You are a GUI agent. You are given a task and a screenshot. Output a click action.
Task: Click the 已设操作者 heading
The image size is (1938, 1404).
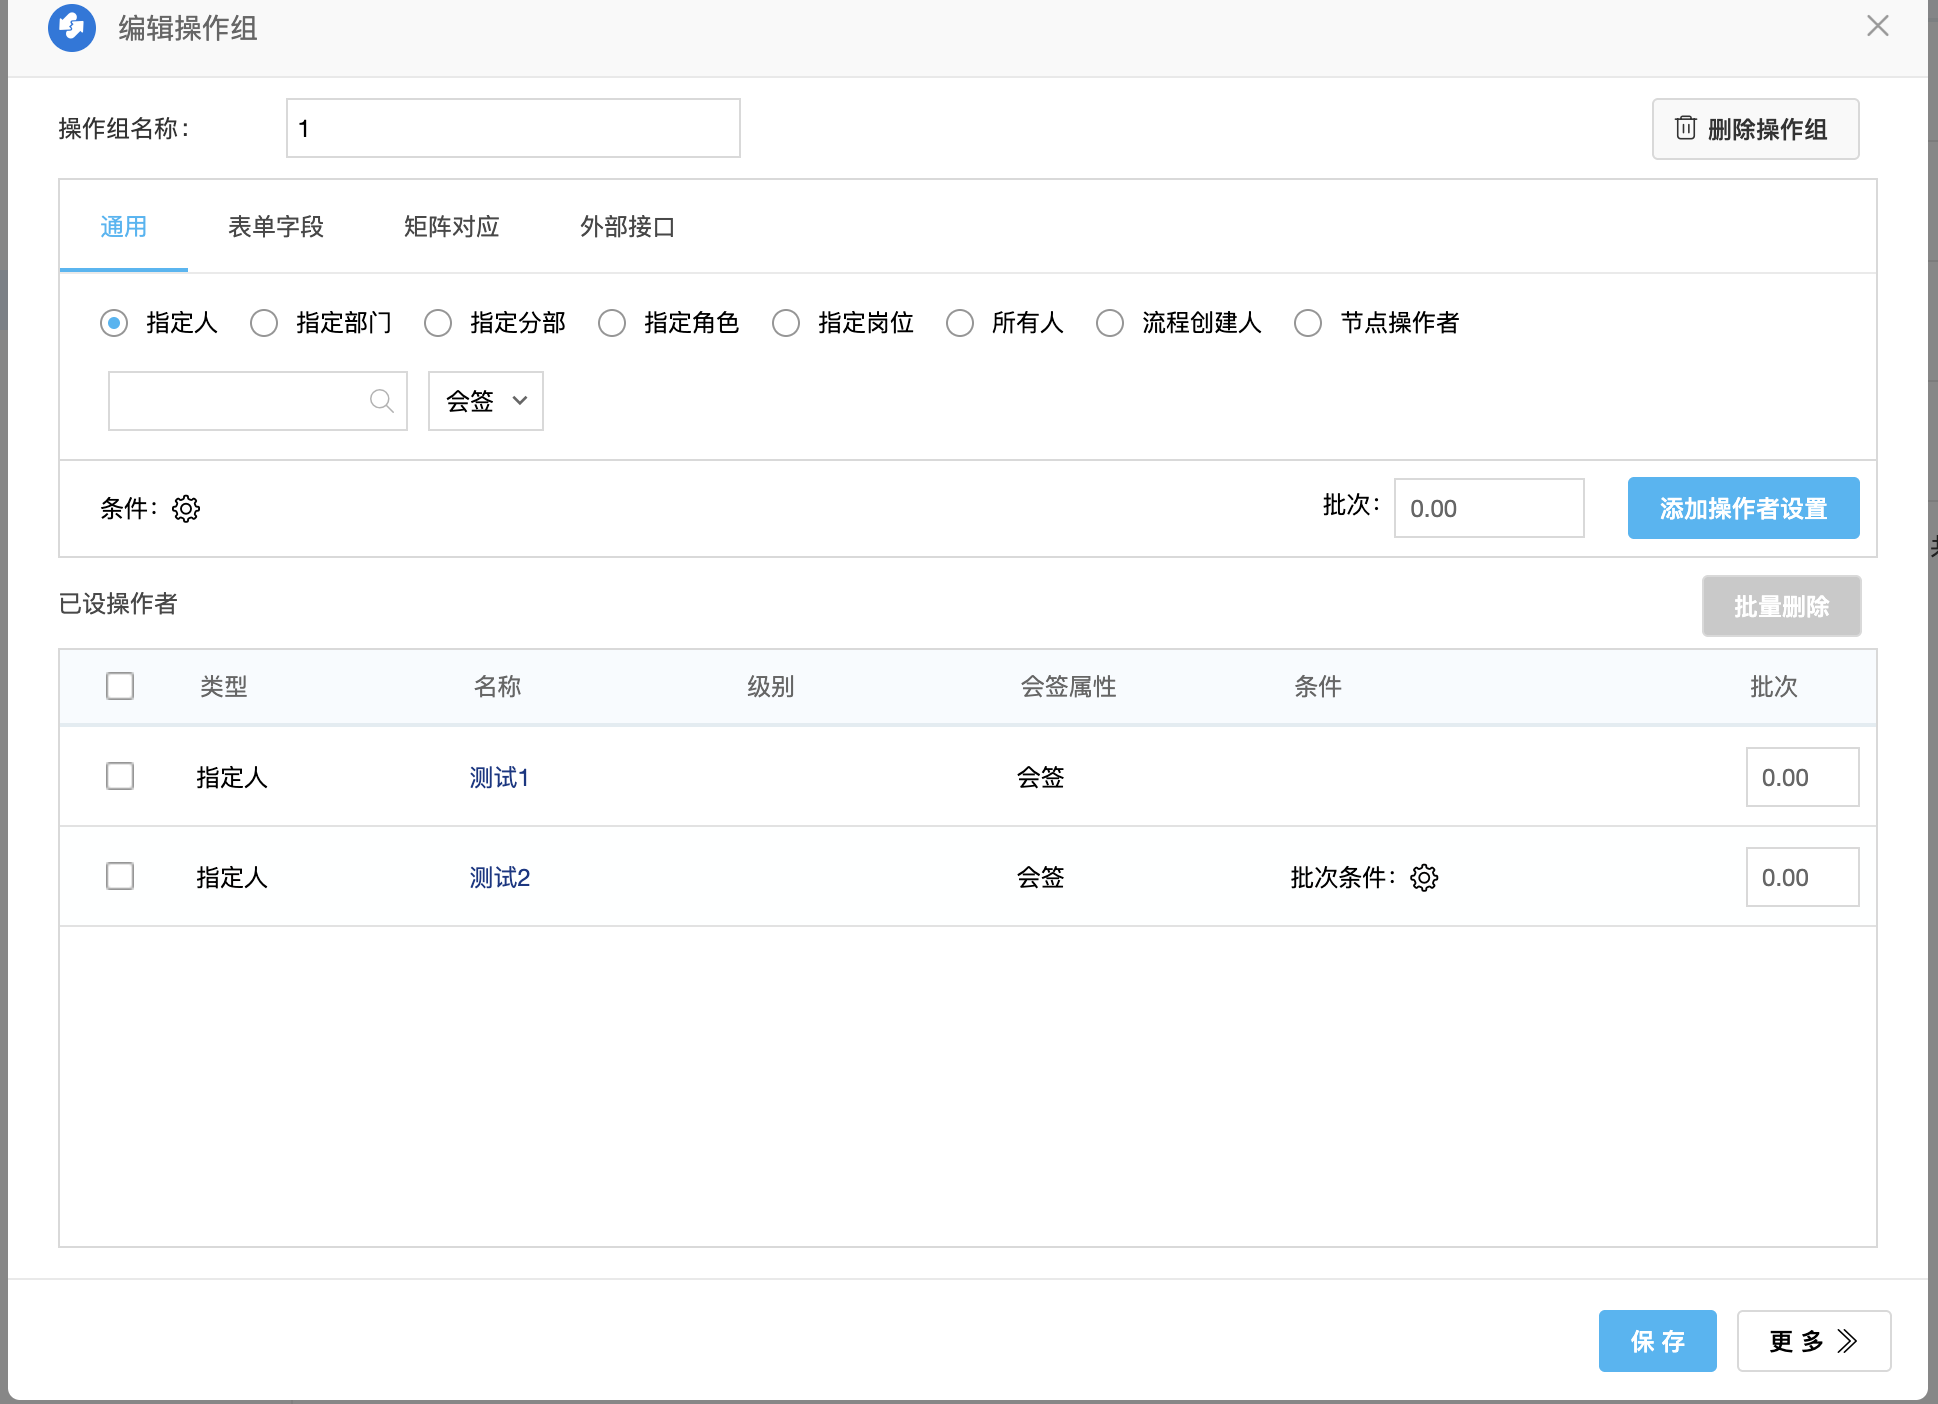click(118, 603)
